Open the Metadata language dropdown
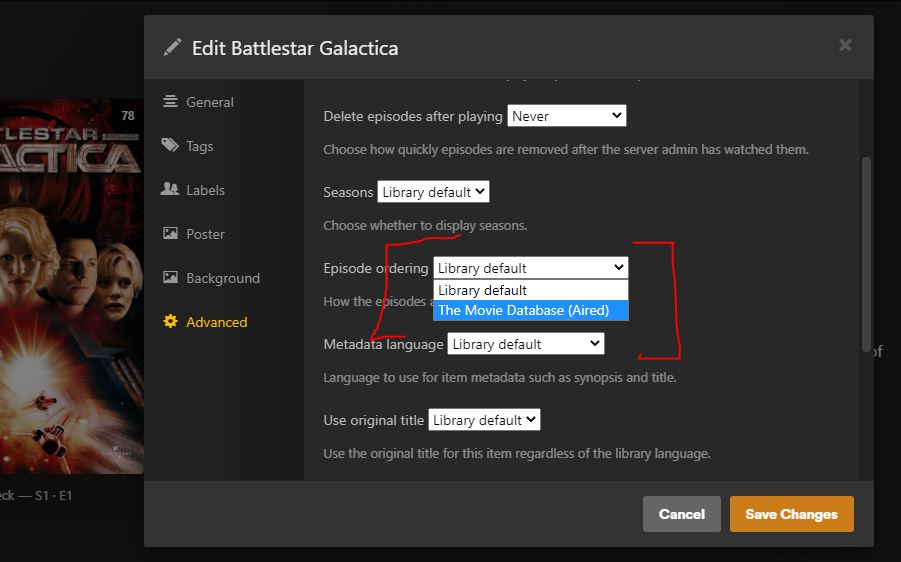 coord(526,344)
